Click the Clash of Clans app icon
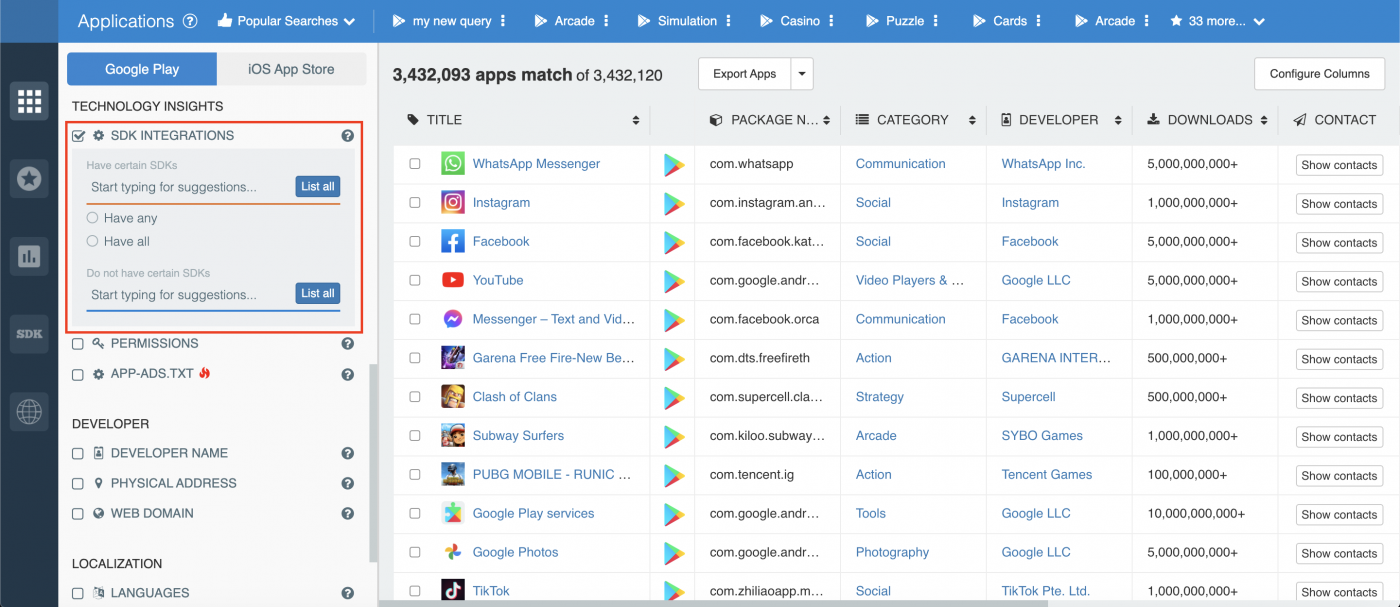The width and height of the screenshot is (1400, 607). [x=453, y=397]
